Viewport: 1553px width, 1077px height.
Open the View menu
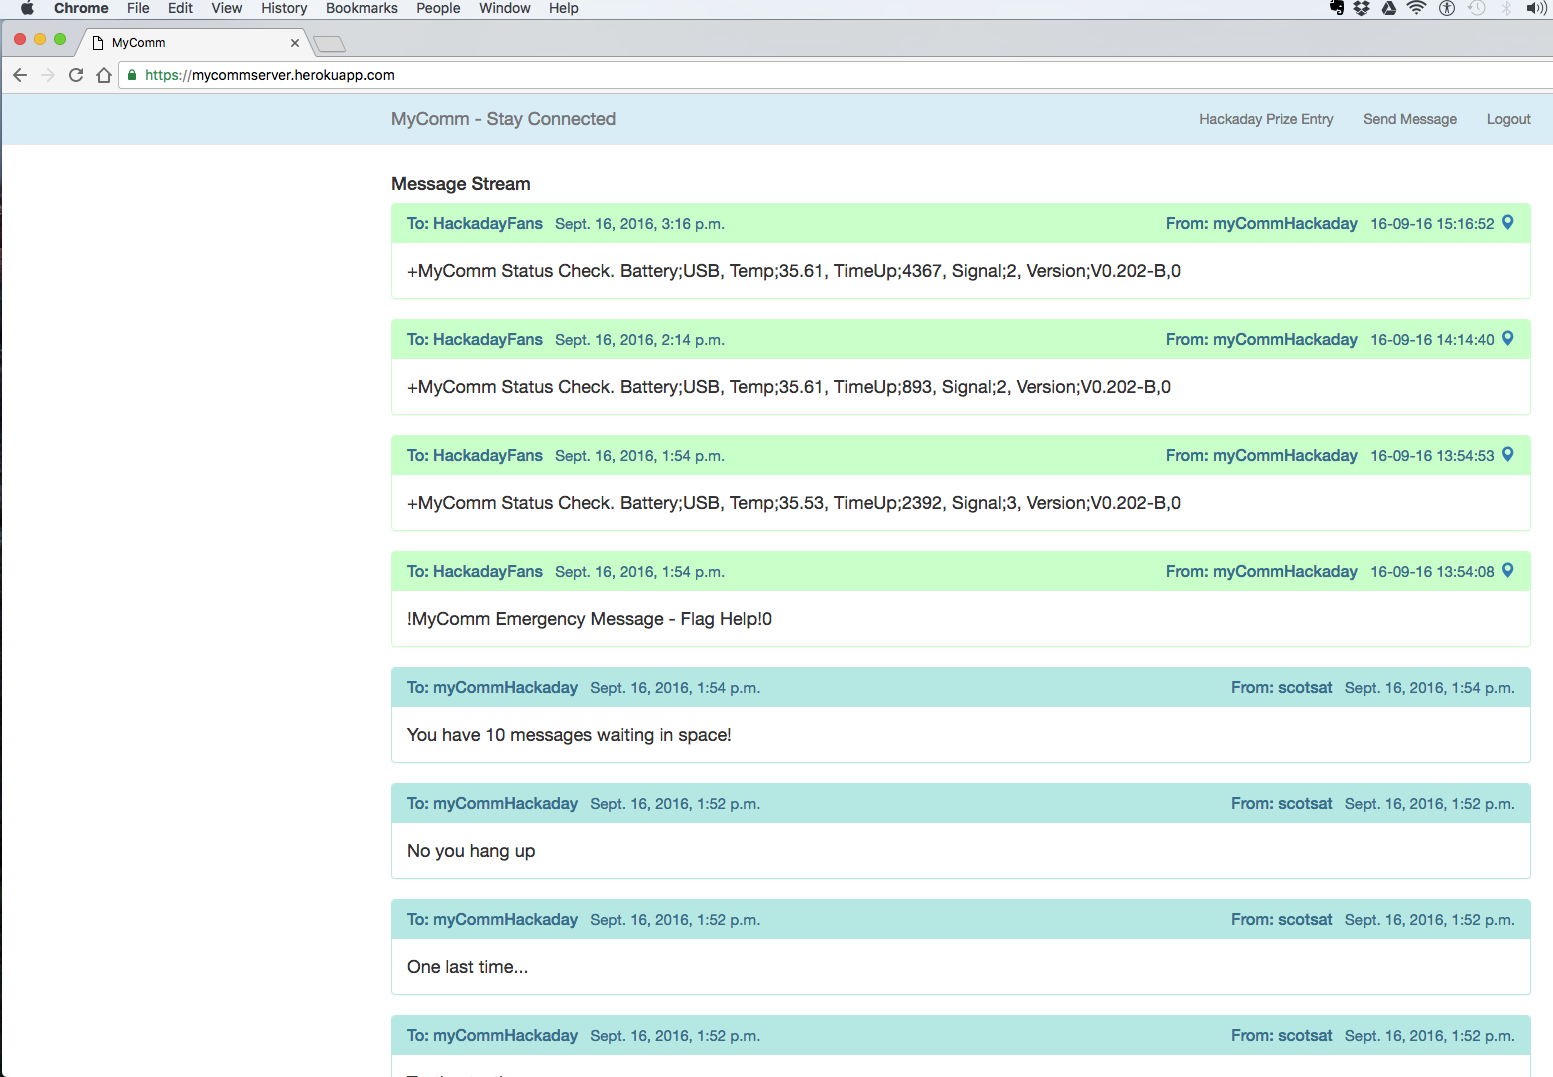227,8
